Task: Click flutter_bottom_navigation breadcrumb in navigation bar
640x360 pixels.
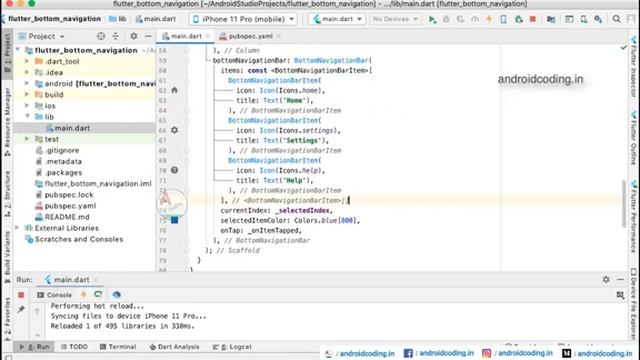Action: click(54, 19)
